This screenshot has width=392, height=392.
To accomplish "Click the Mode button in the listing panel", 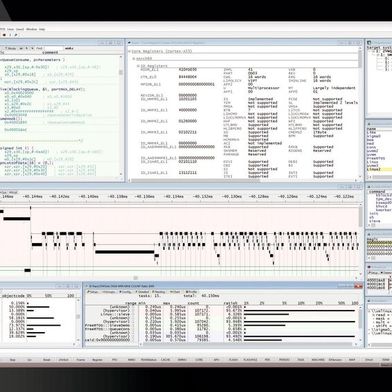I will click(11, 48).
